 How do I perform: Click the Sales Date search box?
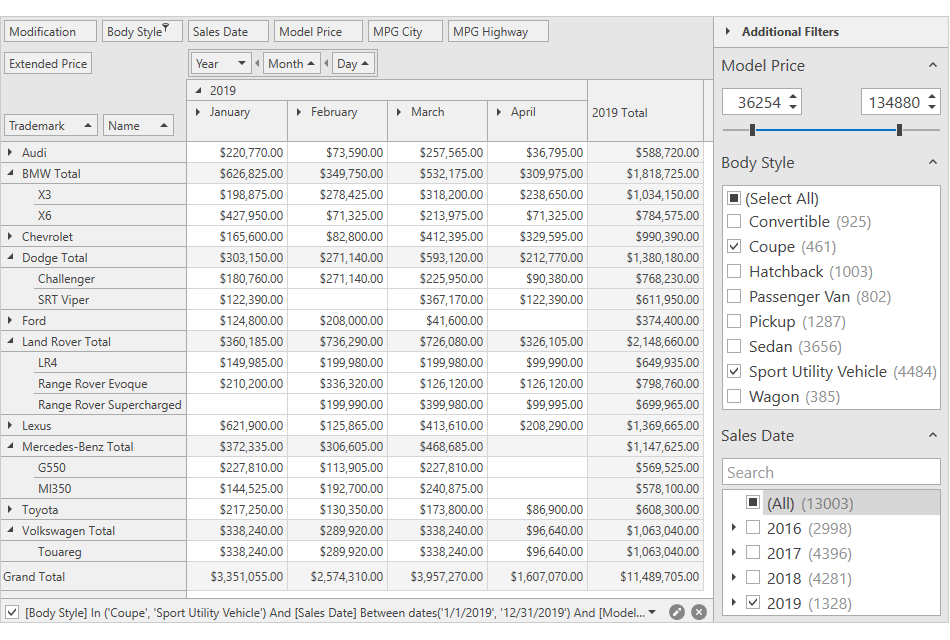(830, 473)
